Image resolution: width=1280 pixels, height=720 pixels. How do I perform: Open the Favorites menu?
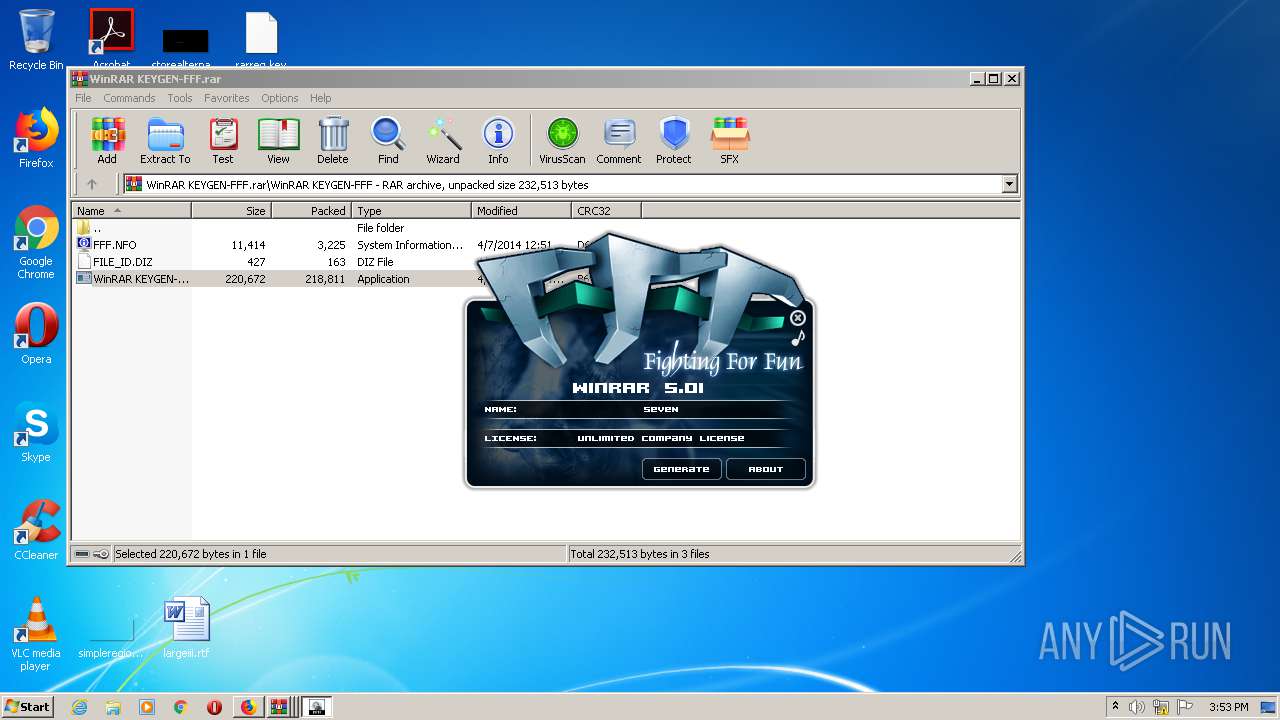(227, 98)
